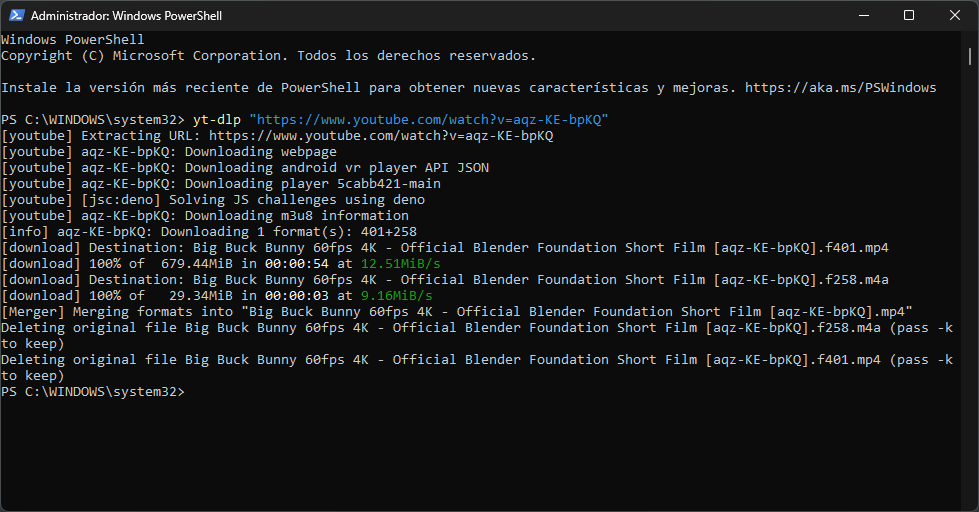Click the Destination line ending in .f258.m4a
This screenshot has width=979, height=512.
click(445, 280)
